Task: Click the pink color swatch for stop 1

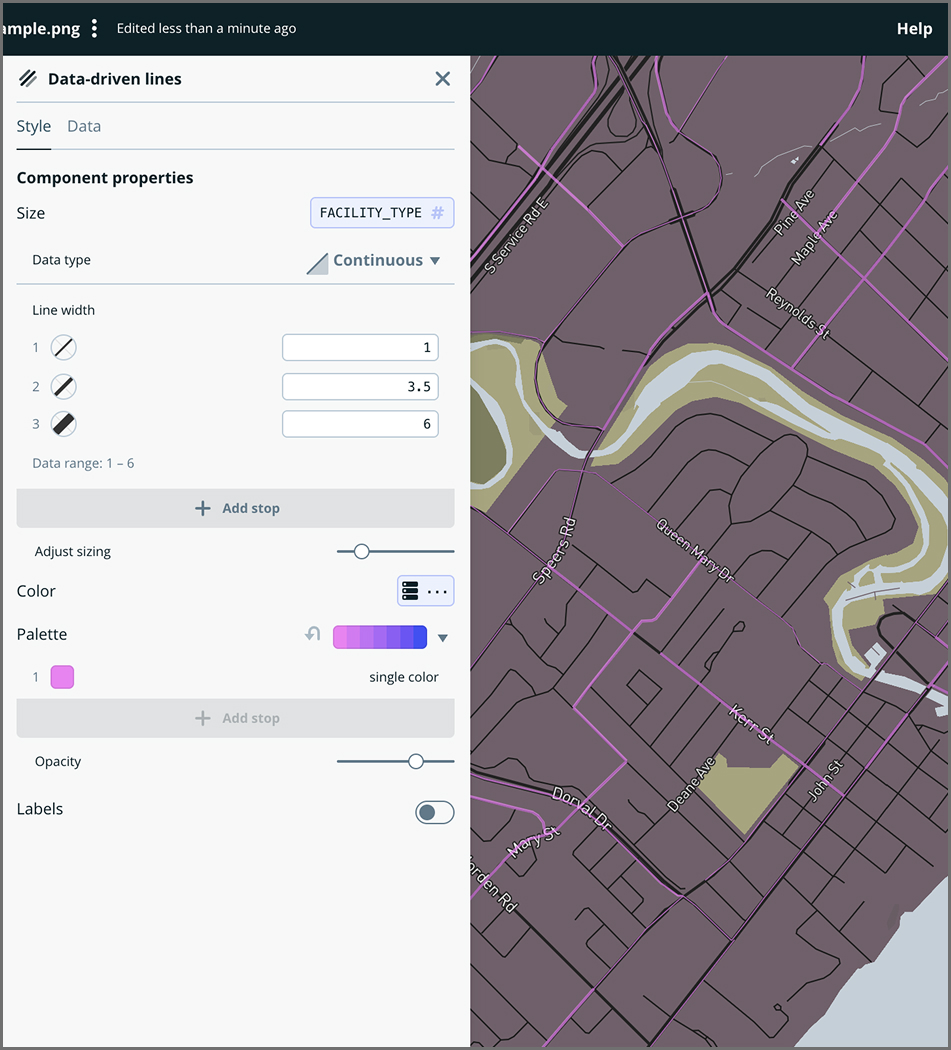Action: [x=62, y=677]
